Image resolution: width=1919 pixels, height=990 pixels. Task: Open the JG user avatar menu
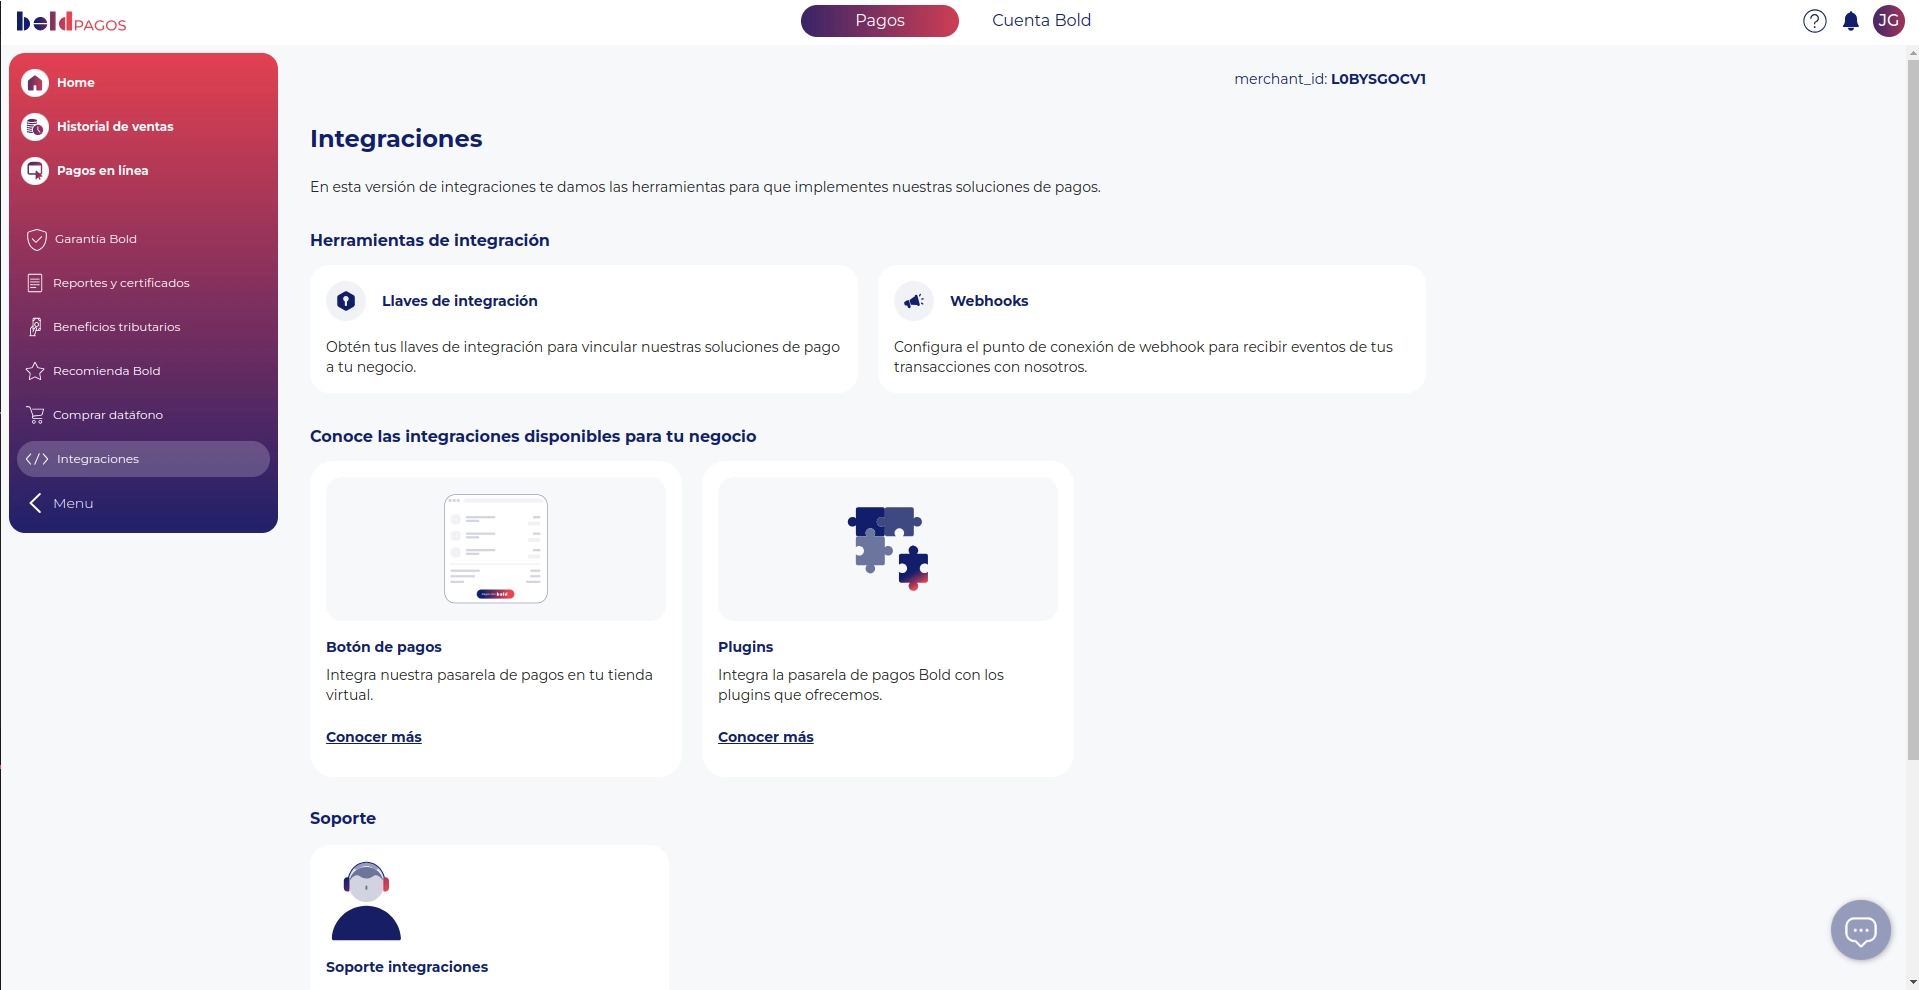(1888, 21)
